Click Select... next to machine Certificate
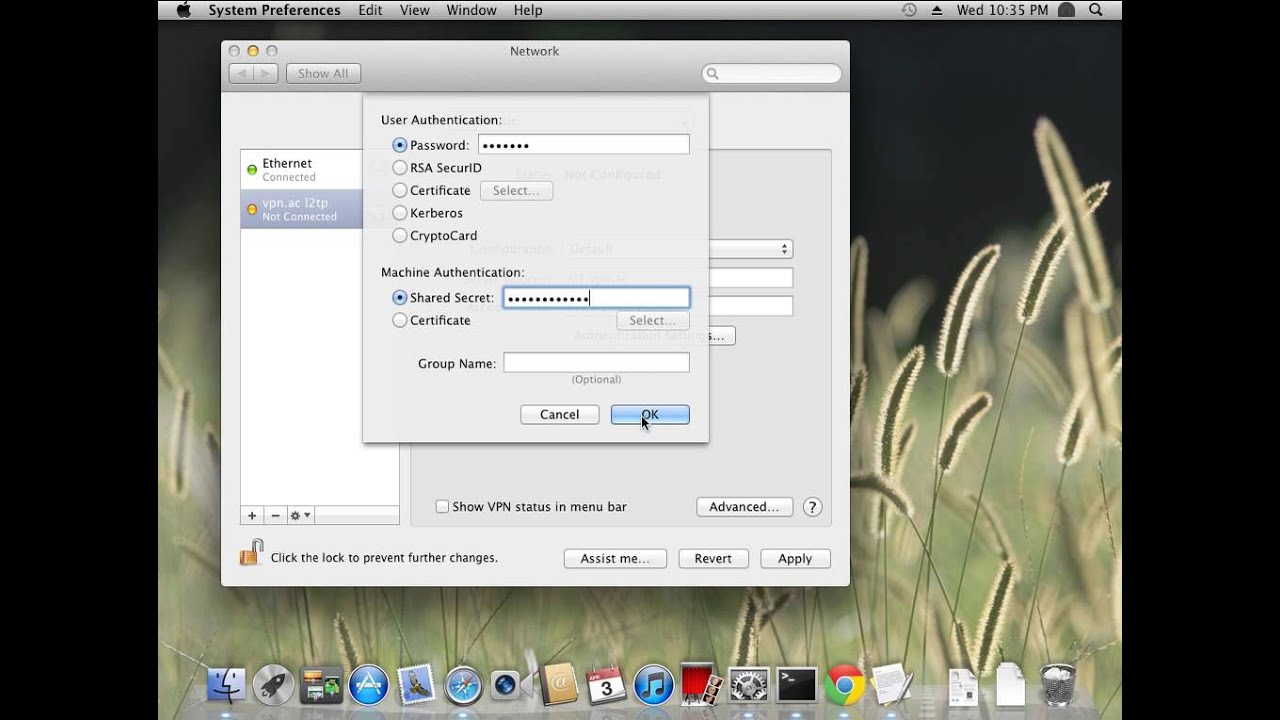 (653, 320)
